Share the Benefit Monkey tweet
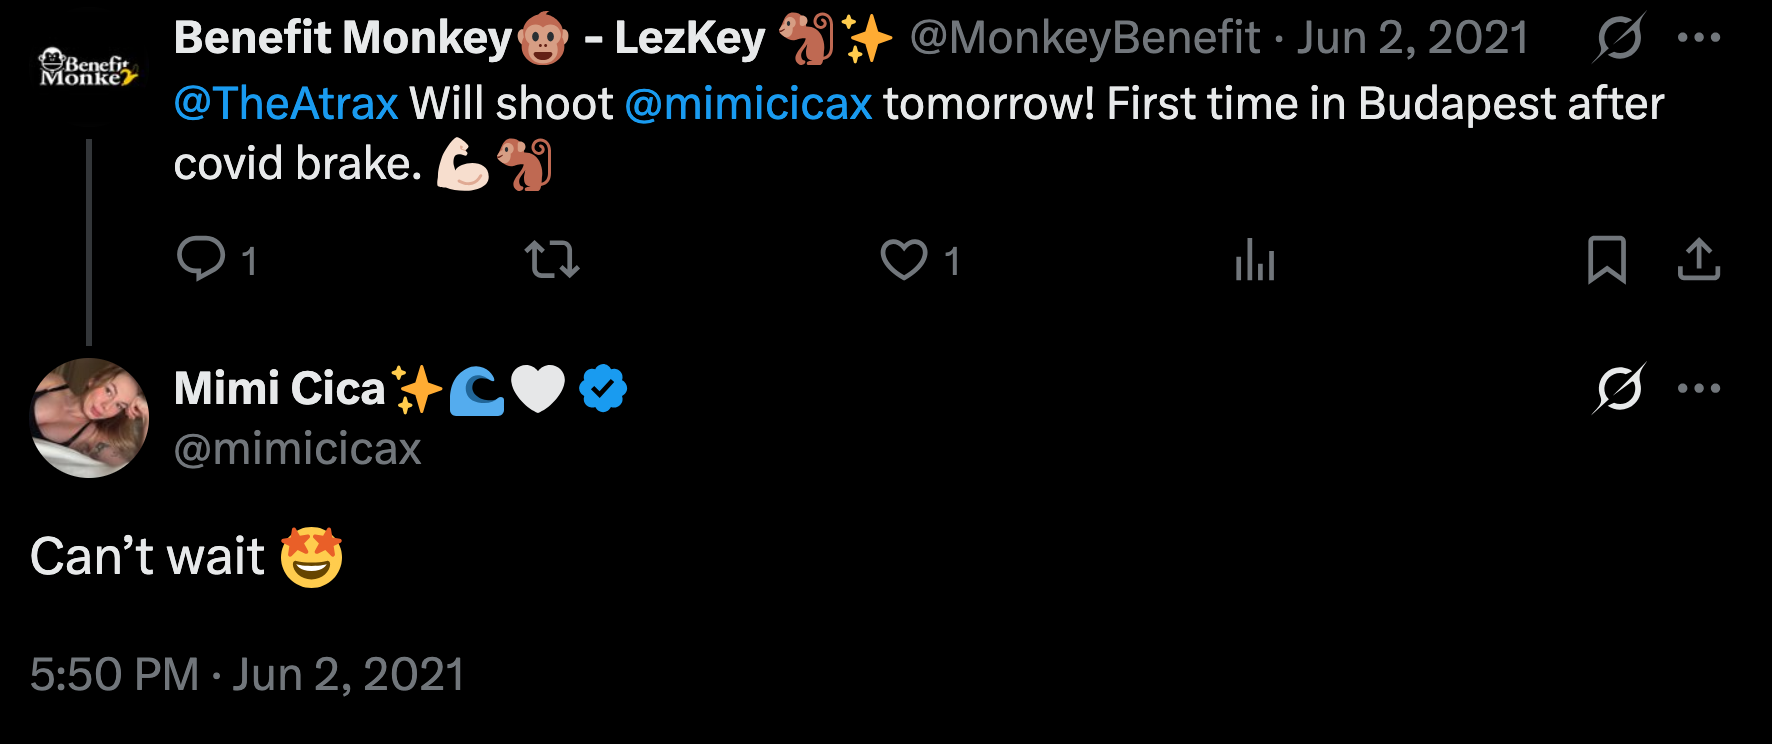Screen dimensions: 1772x744 [x=1698, y=260]
